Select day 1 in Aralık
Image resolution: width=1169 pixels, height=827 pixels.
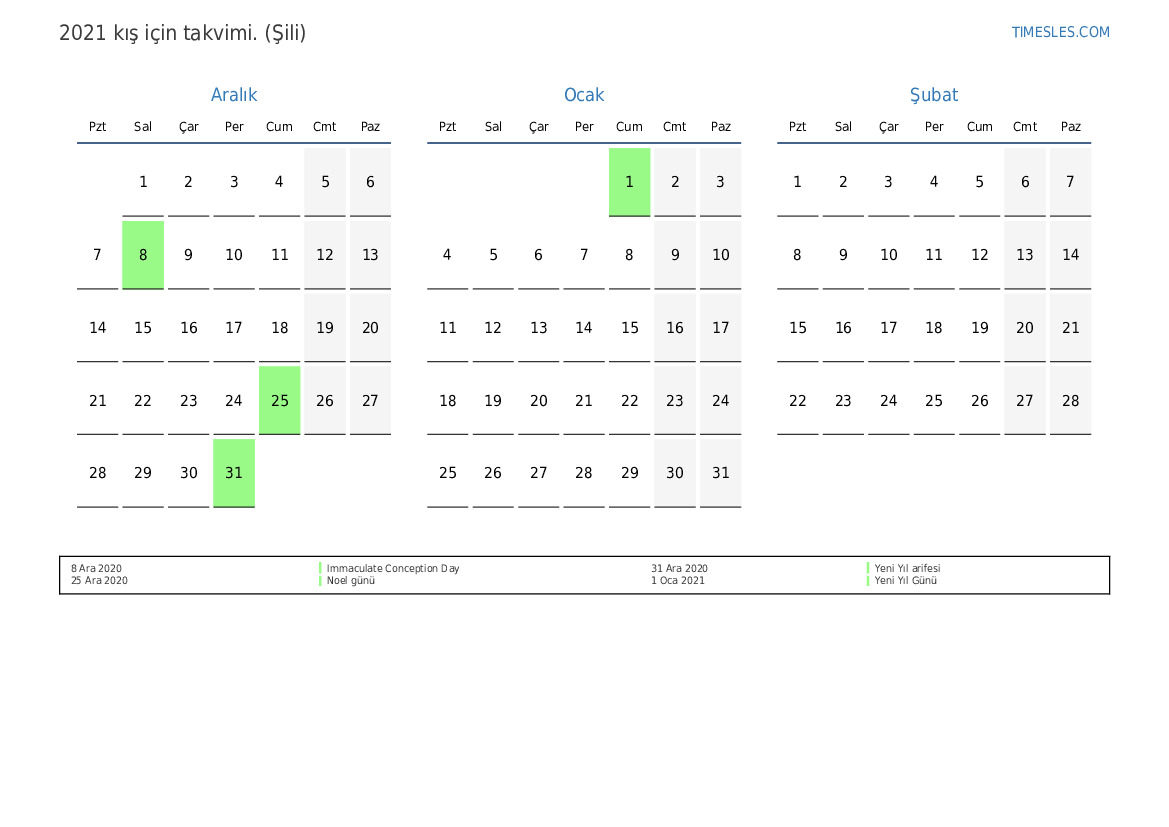[143, 182]
